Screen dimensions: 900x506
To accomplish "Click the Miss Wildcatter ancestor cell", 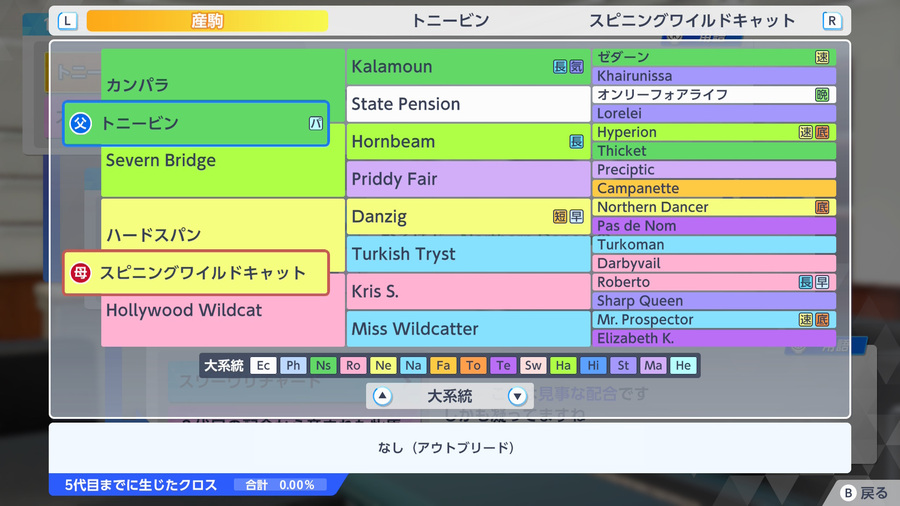I will point(468,329).
